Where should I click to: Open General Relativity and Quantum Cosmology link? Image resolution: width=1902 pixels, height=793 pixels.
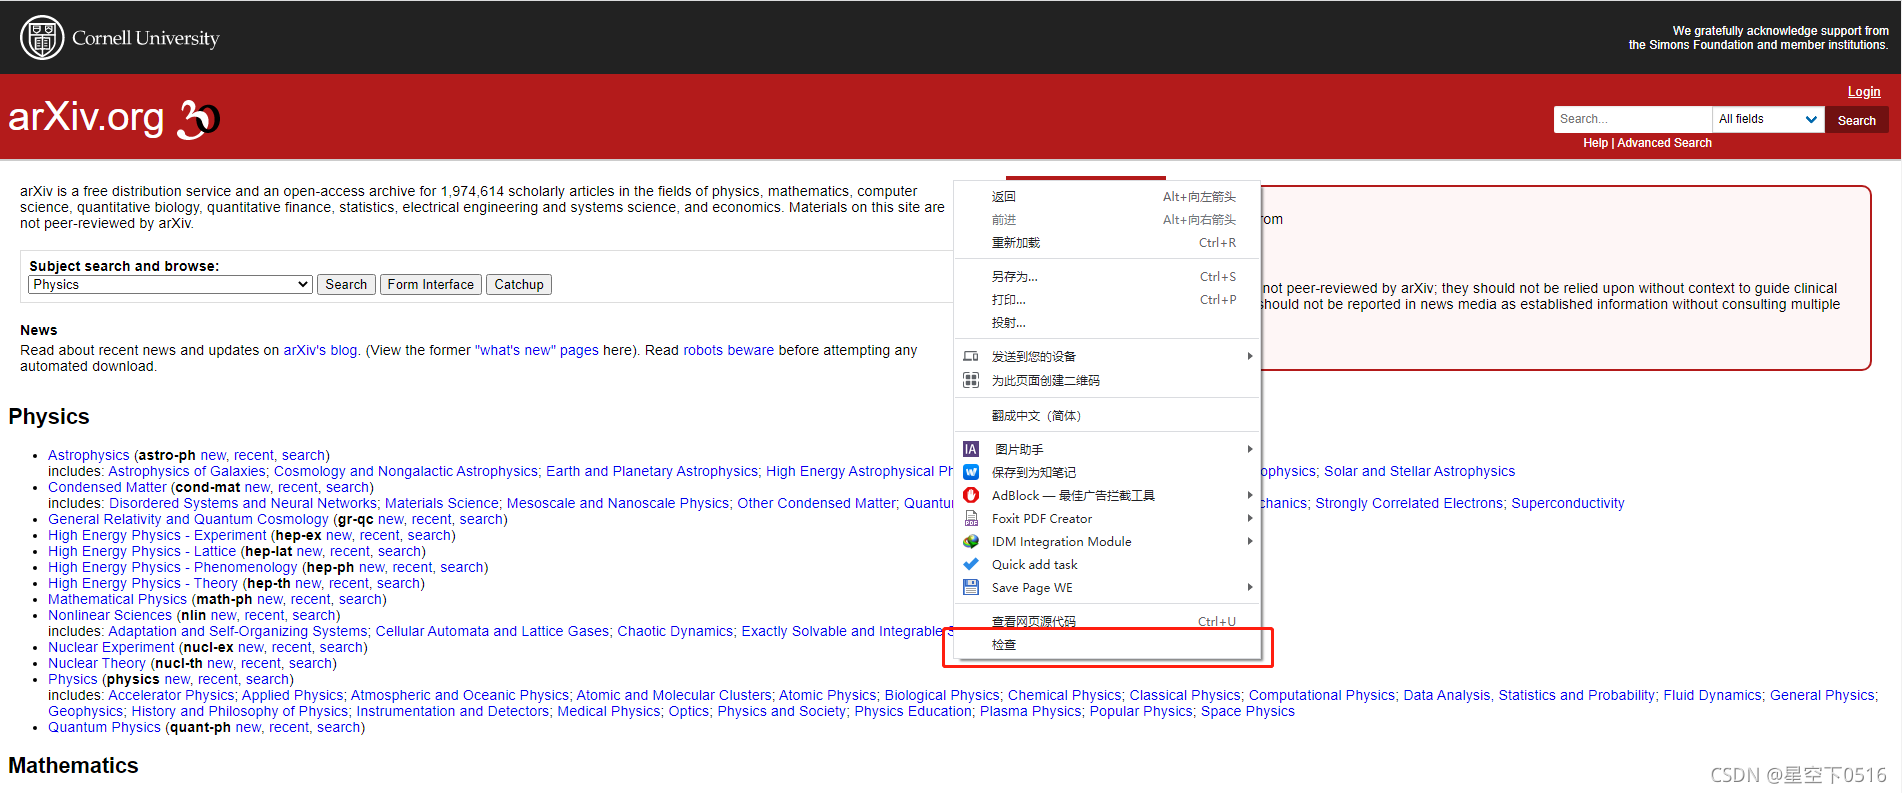(x=188, y=519)
